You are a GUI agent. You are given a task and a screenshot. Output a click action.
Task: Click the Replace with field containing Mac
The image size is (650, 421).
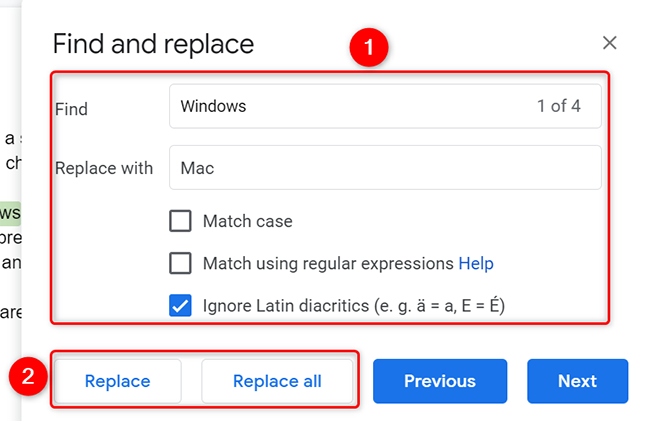385,168
